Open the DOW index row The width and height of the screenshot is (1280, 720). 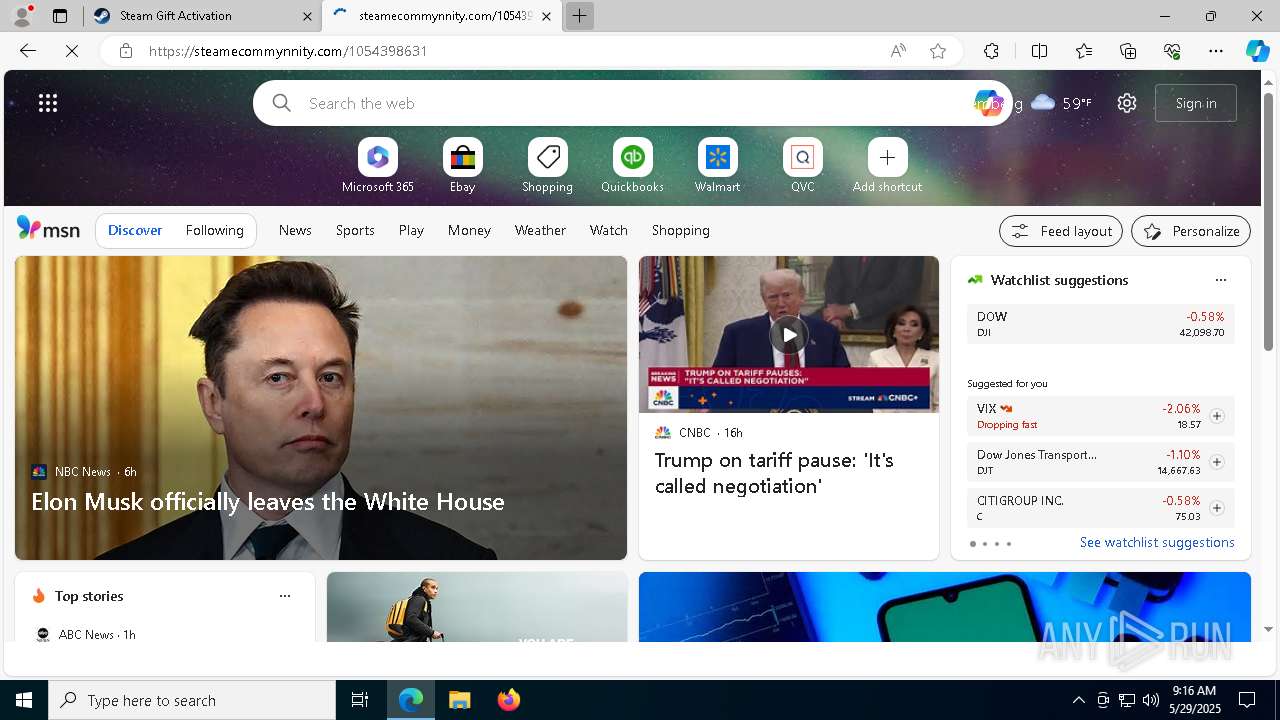(1100, 324)
